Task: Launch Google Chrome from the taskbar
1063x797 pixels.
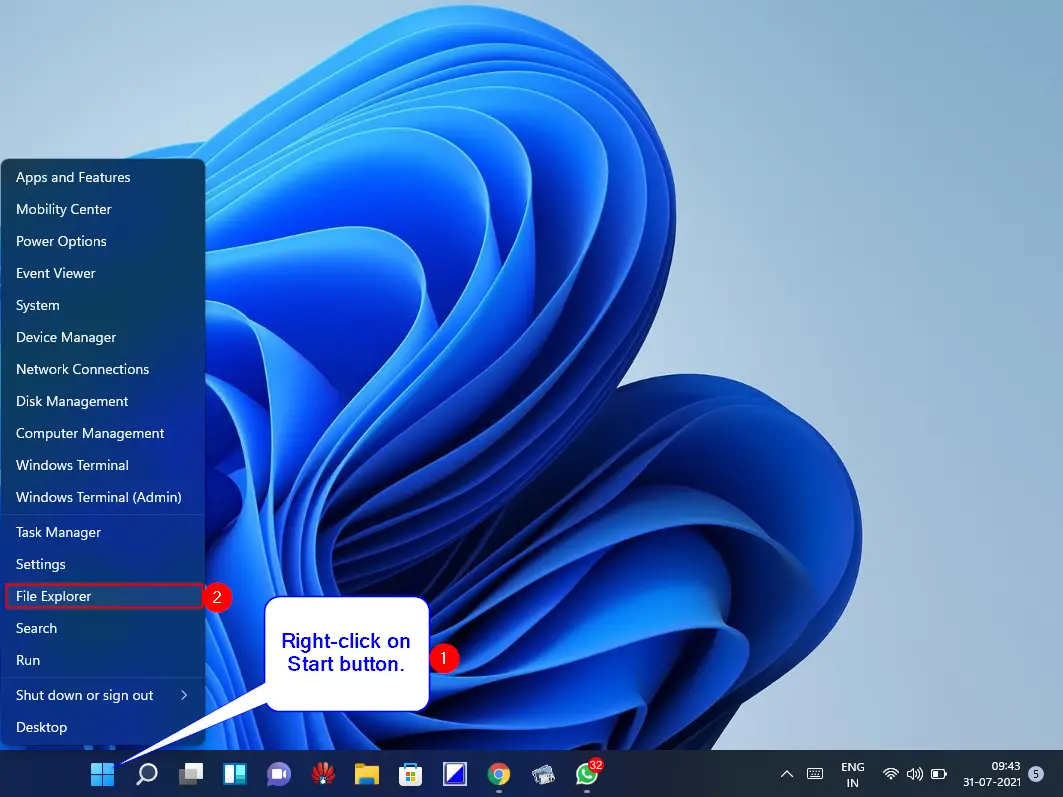Action: [498, 773]
